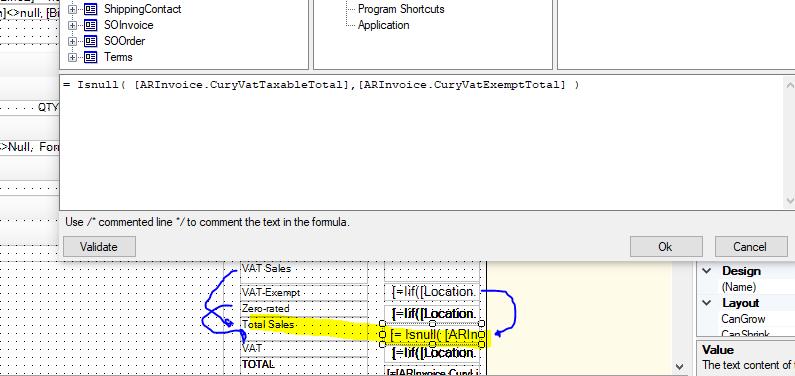Expand the Terms tree node
The height and width of the screenshot is (376, 795).
point(73,57)
